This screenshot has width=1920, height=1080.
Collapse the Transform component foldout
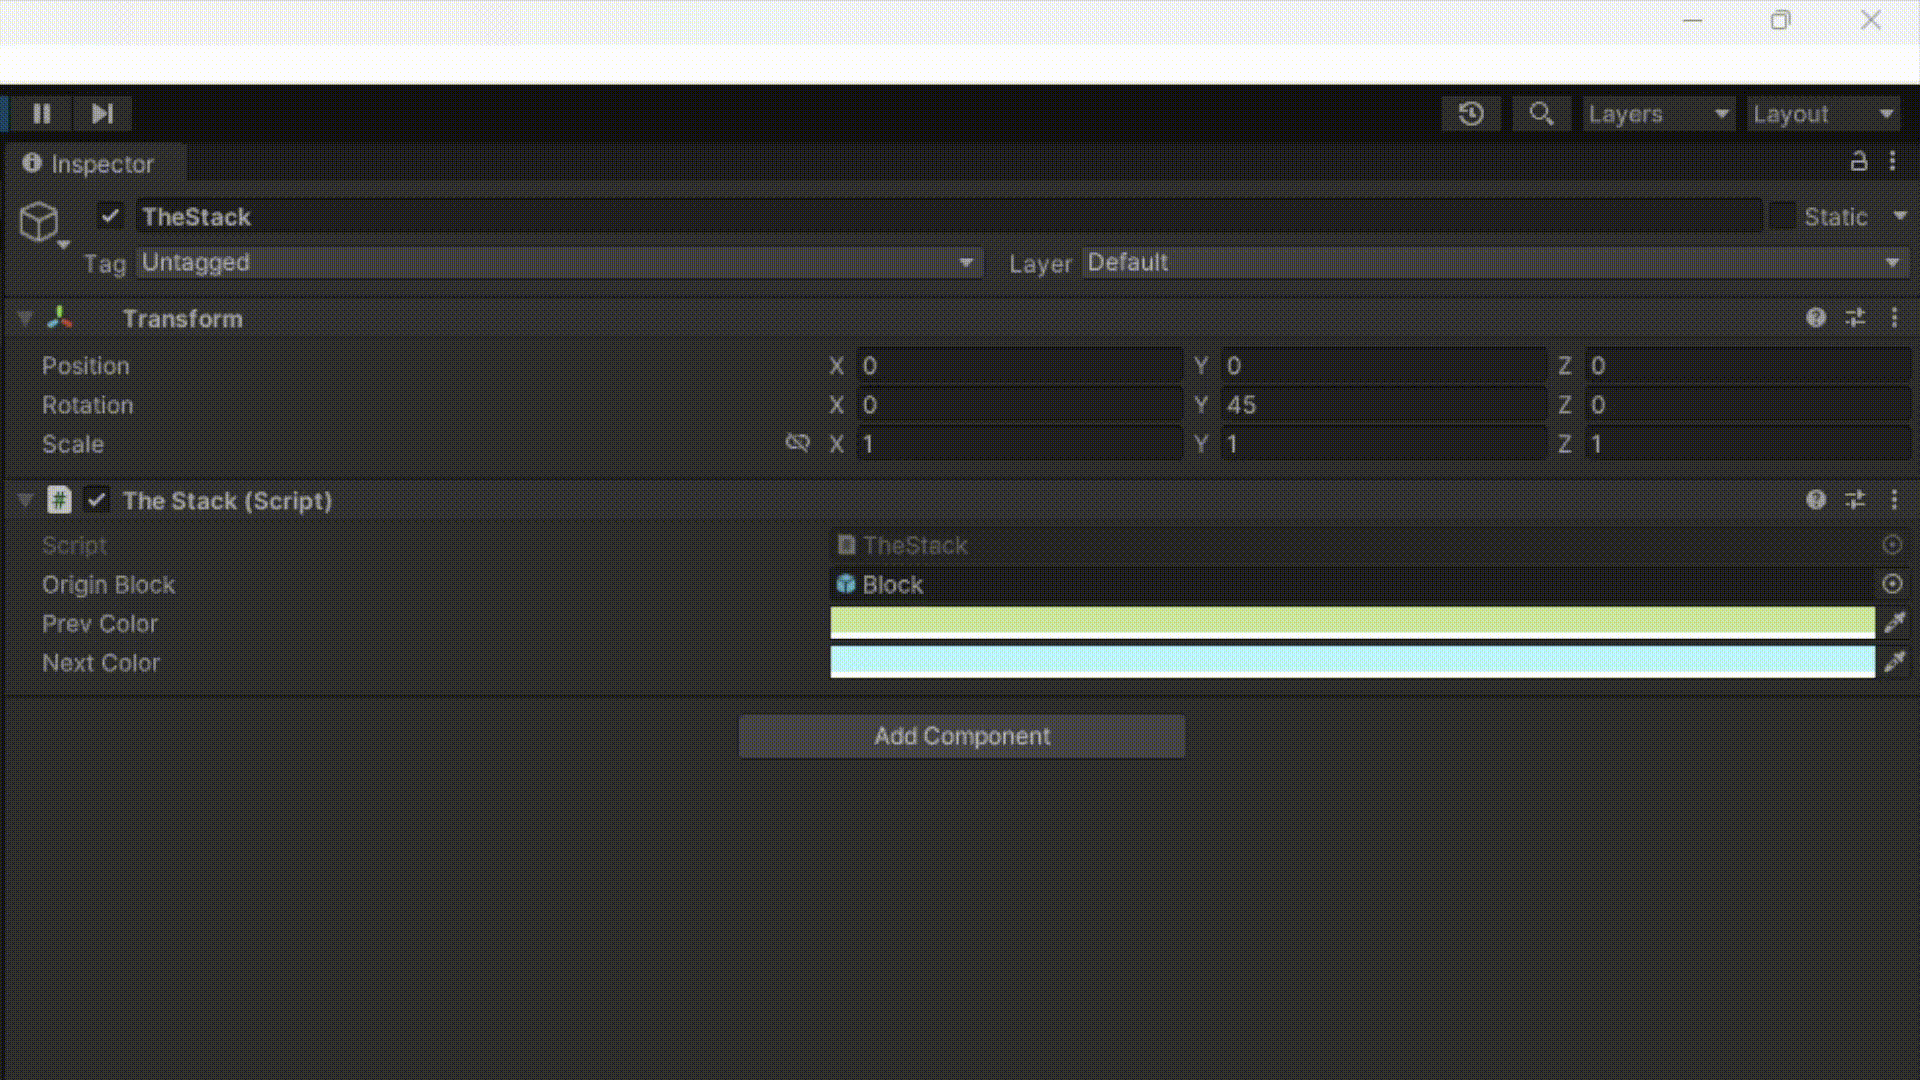pyautogui.click(x=26, y=318)
